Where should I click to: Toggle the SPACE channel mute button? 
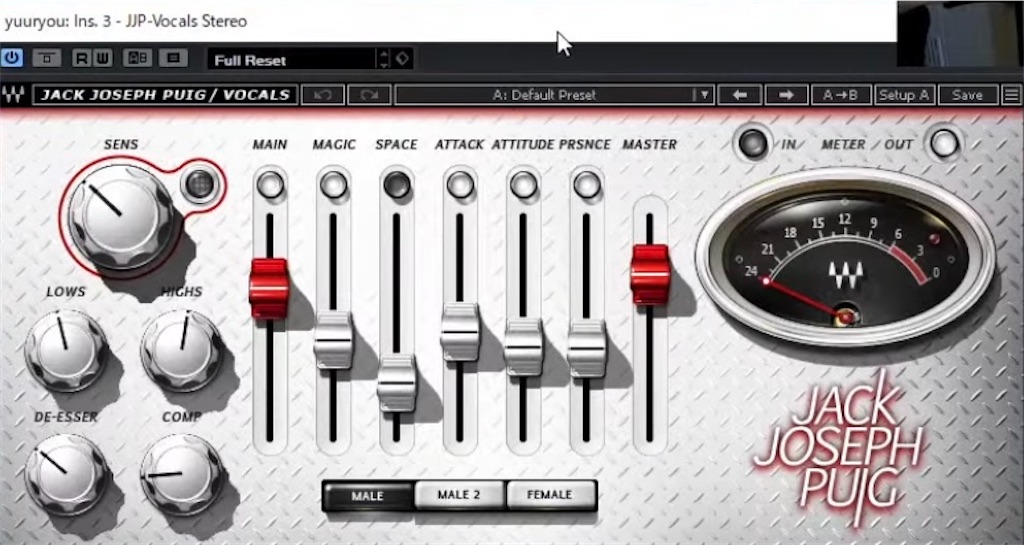(397, 185)
